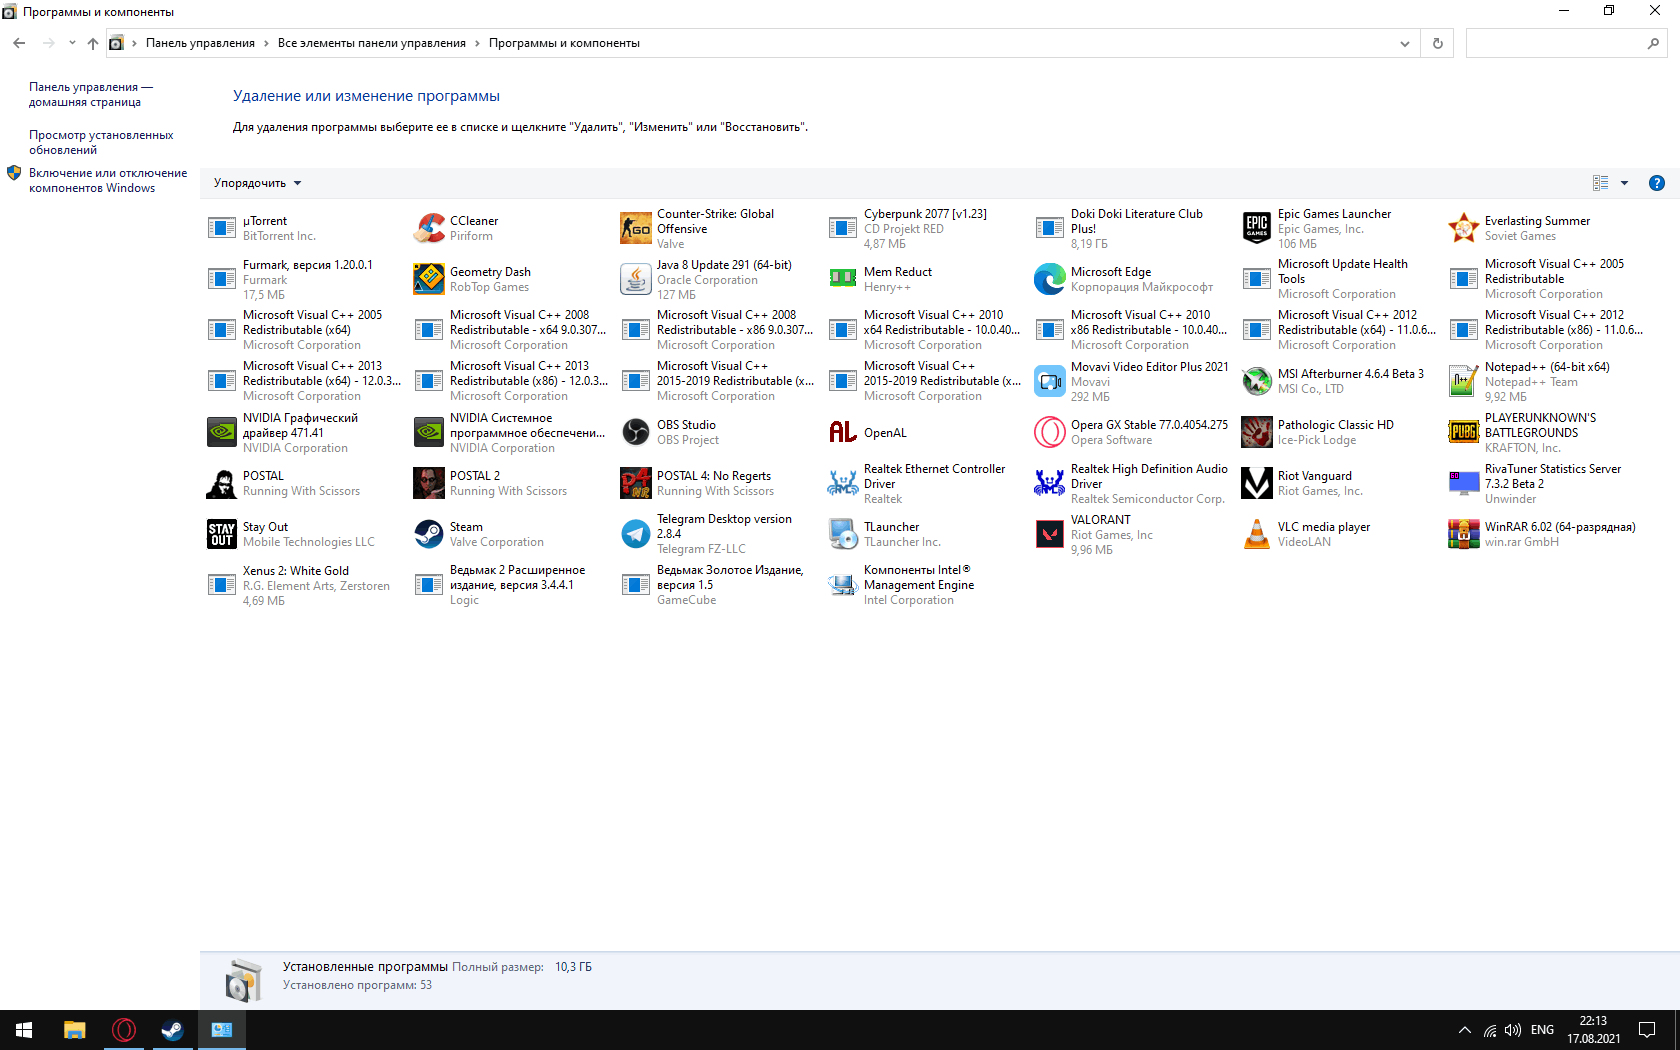
Task: Open Просмотр установленных обновлений link
Action: (x=101, y=143)
